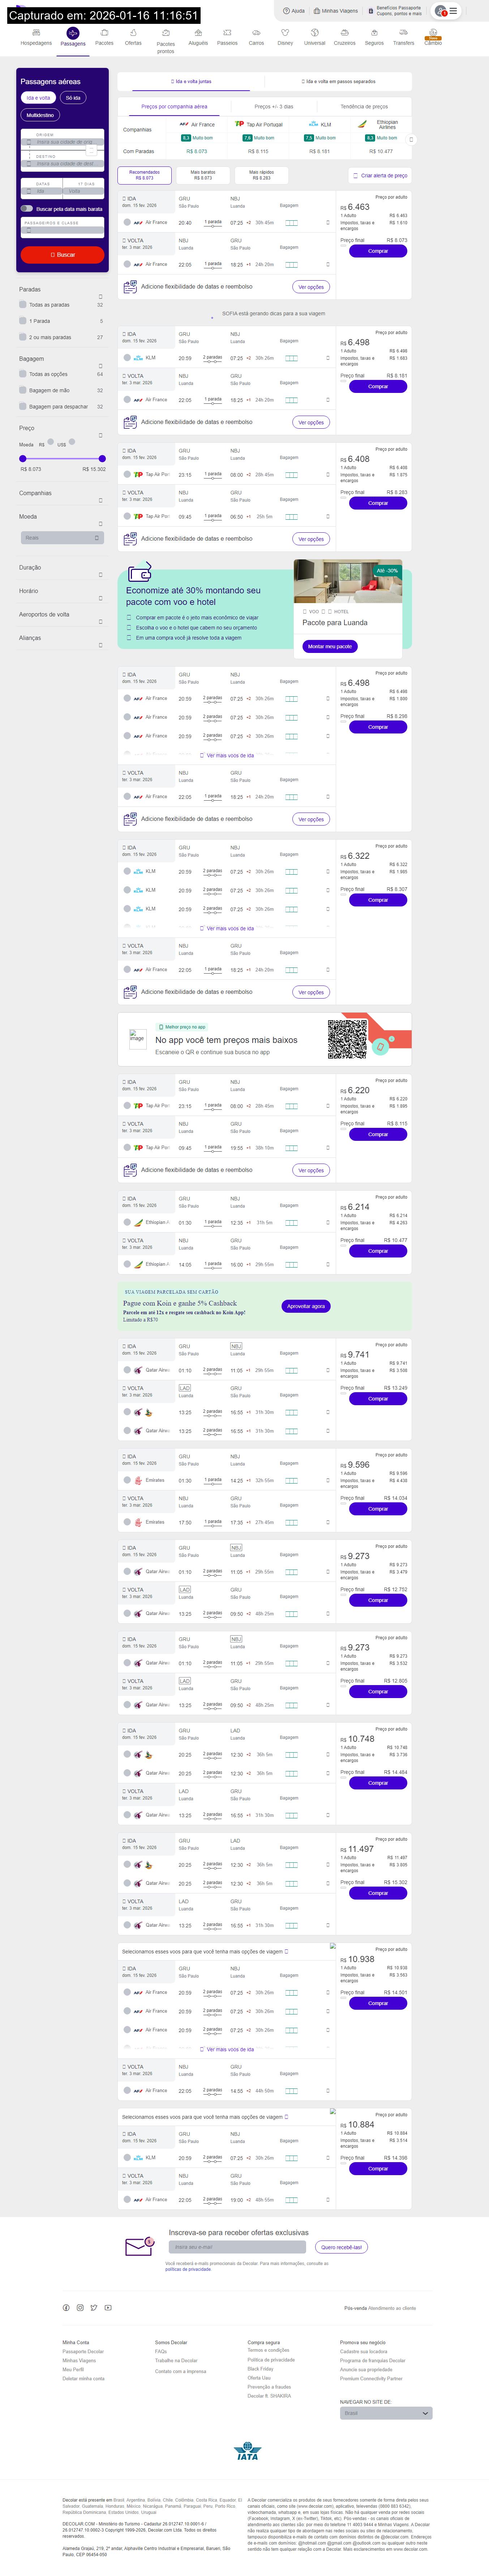
Task: Check the '1 Parada' filter checkbox
Action: (x=23, y=321)
